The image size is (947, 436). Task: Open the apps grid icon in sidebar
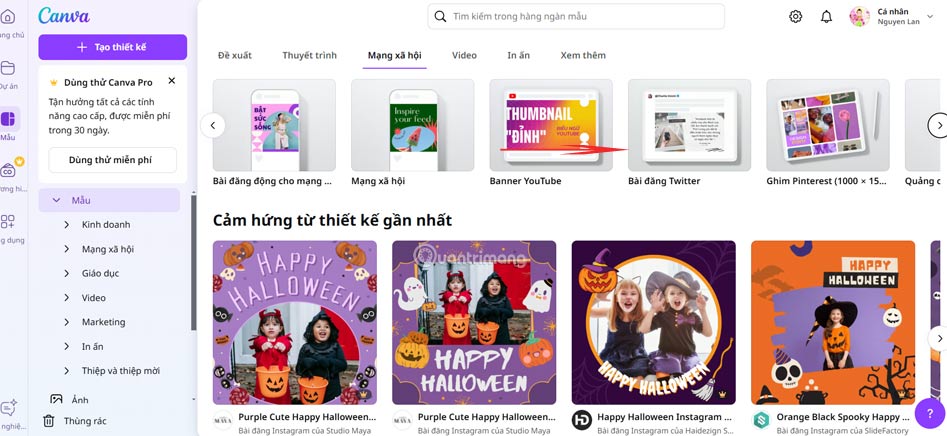click(8, 222)
